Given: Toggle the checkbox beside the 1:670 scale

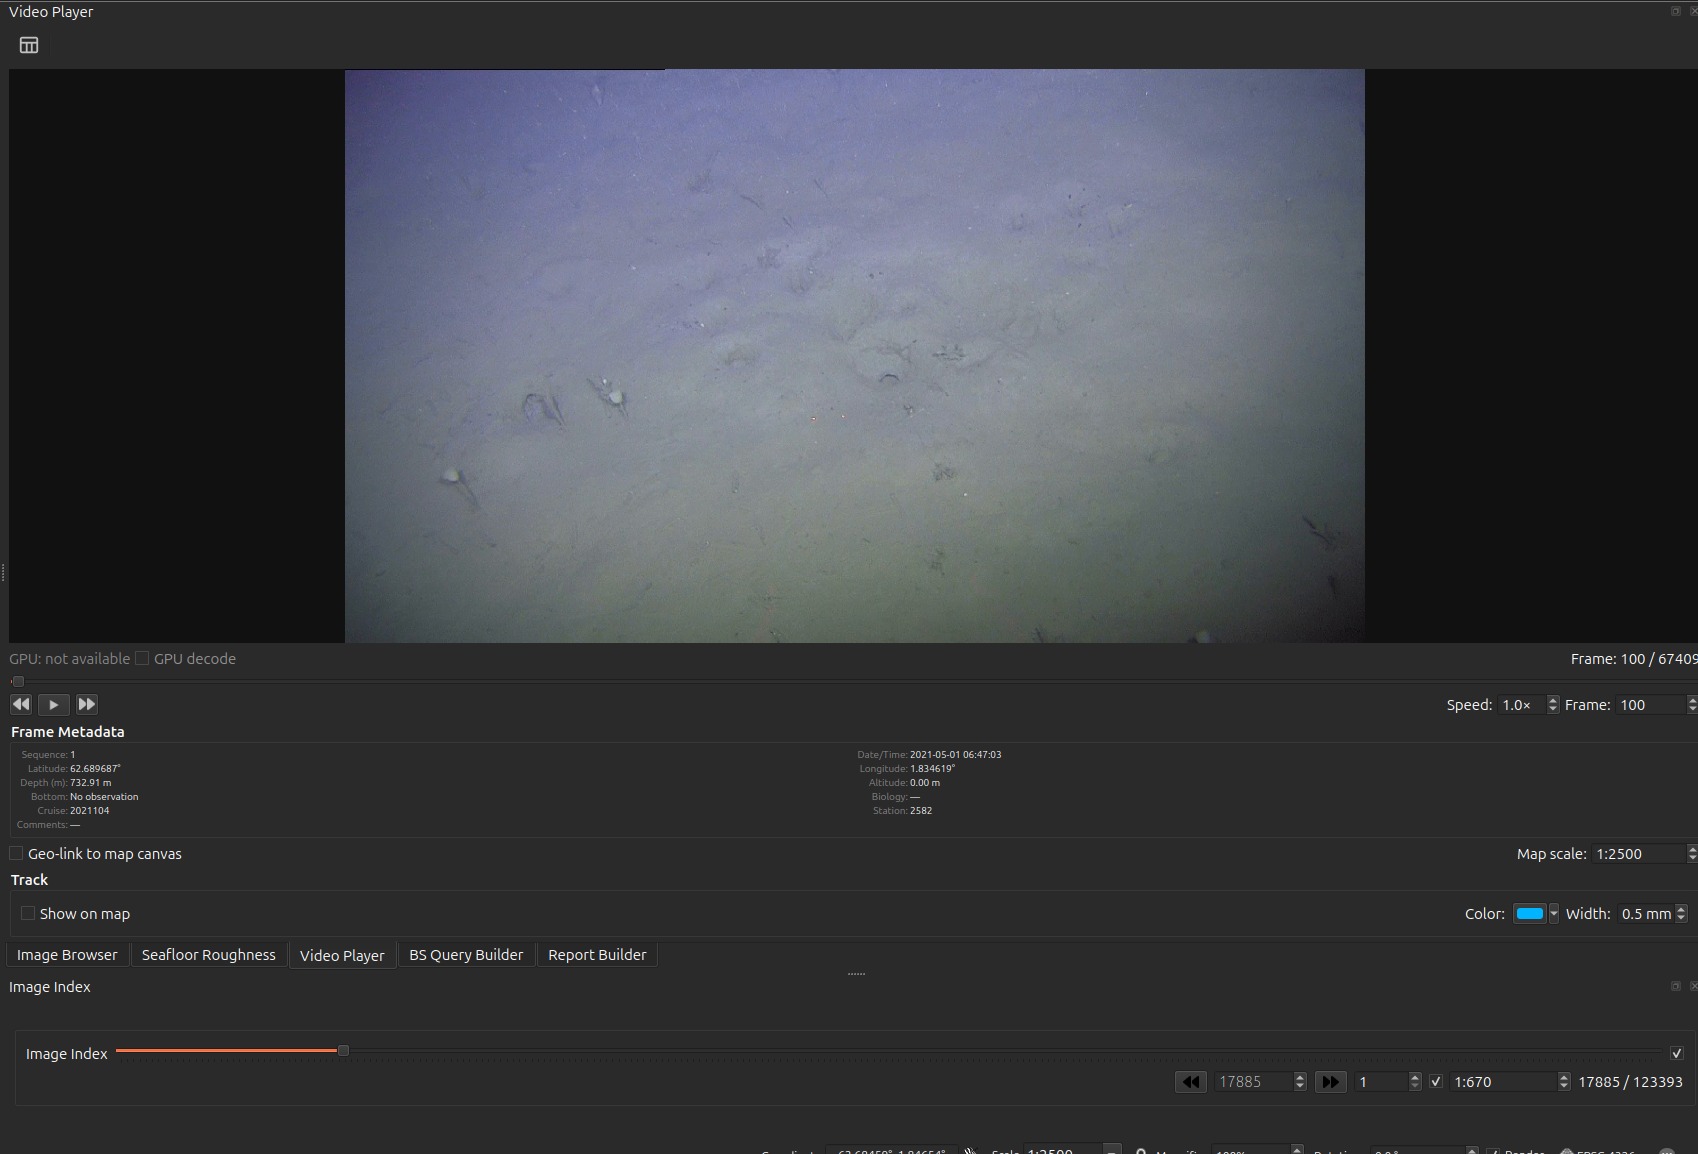Looking at the screenshot, I should [1436, 1082].
